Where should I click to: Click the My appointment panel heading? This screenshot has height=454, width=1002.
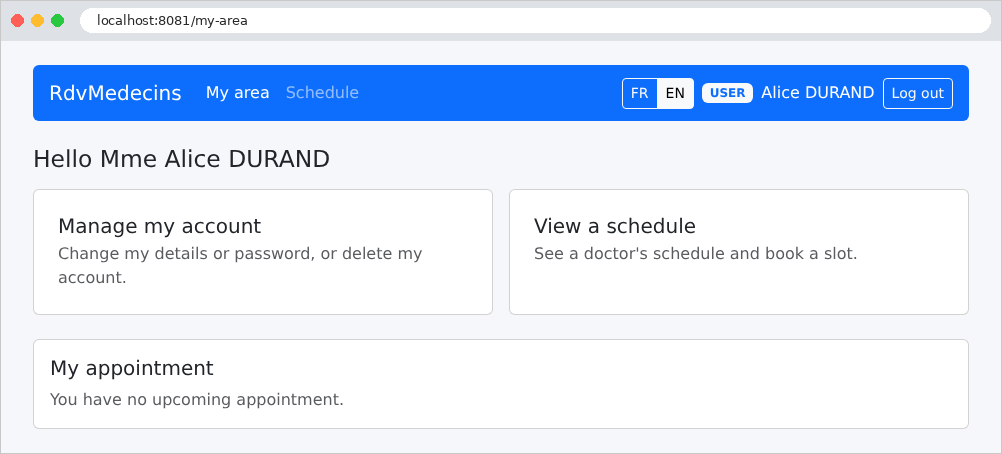tap(132, 368)
